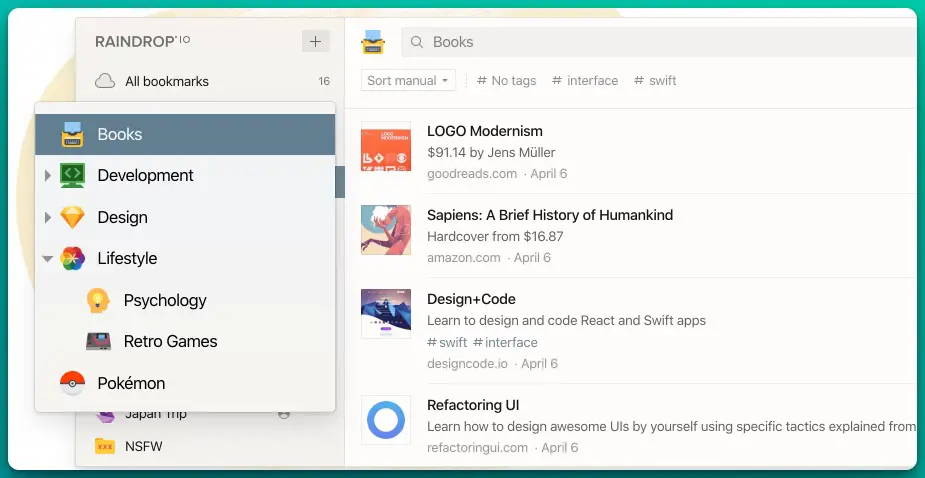925x478 pixels.
Task: Click the Development monitor code icon
Action: [73, 176]
